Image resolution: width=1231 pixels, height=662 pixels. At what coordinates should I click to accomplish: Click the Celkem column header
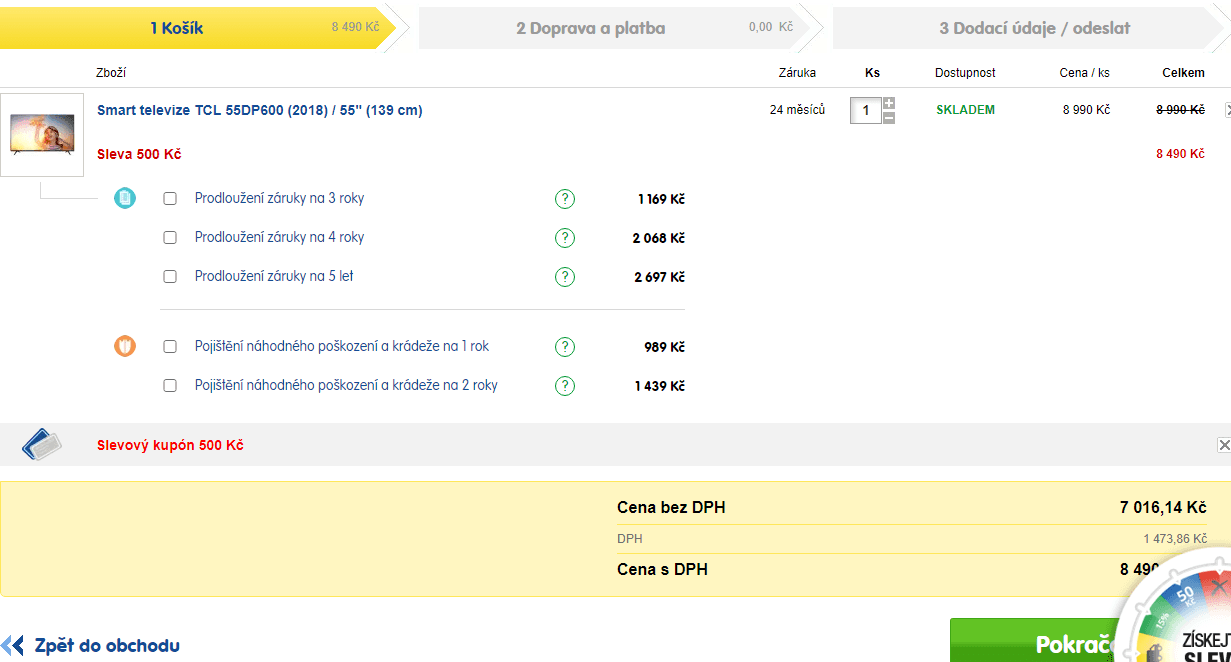[x=1183, y=73]
